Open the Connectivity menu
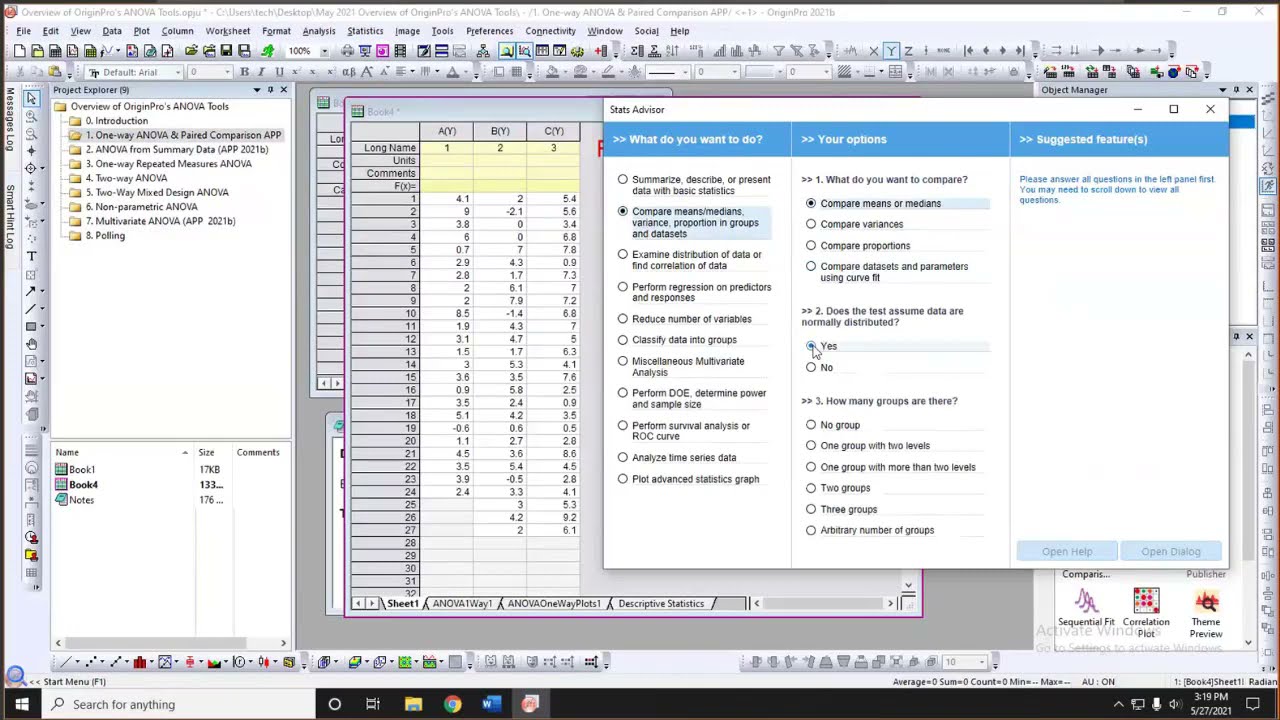 [x=550, y=31]
